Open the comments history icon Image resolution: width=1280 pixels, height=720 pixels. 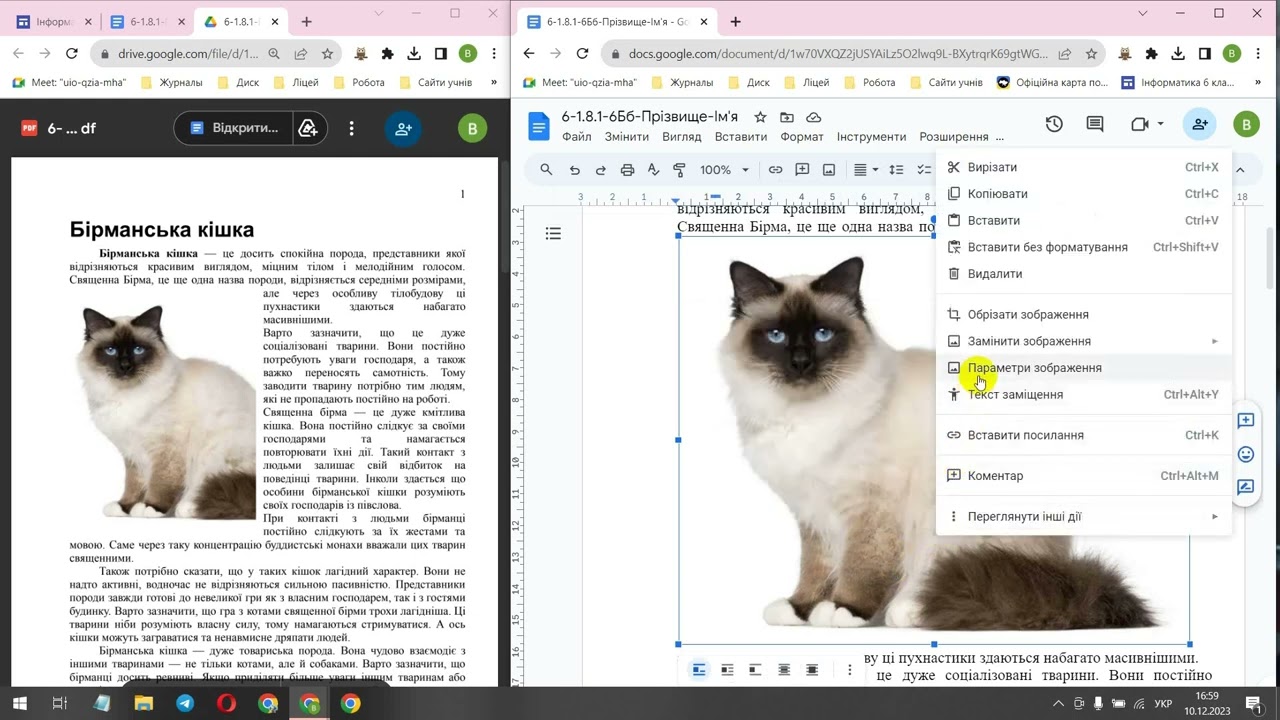tap(1095, 124)
